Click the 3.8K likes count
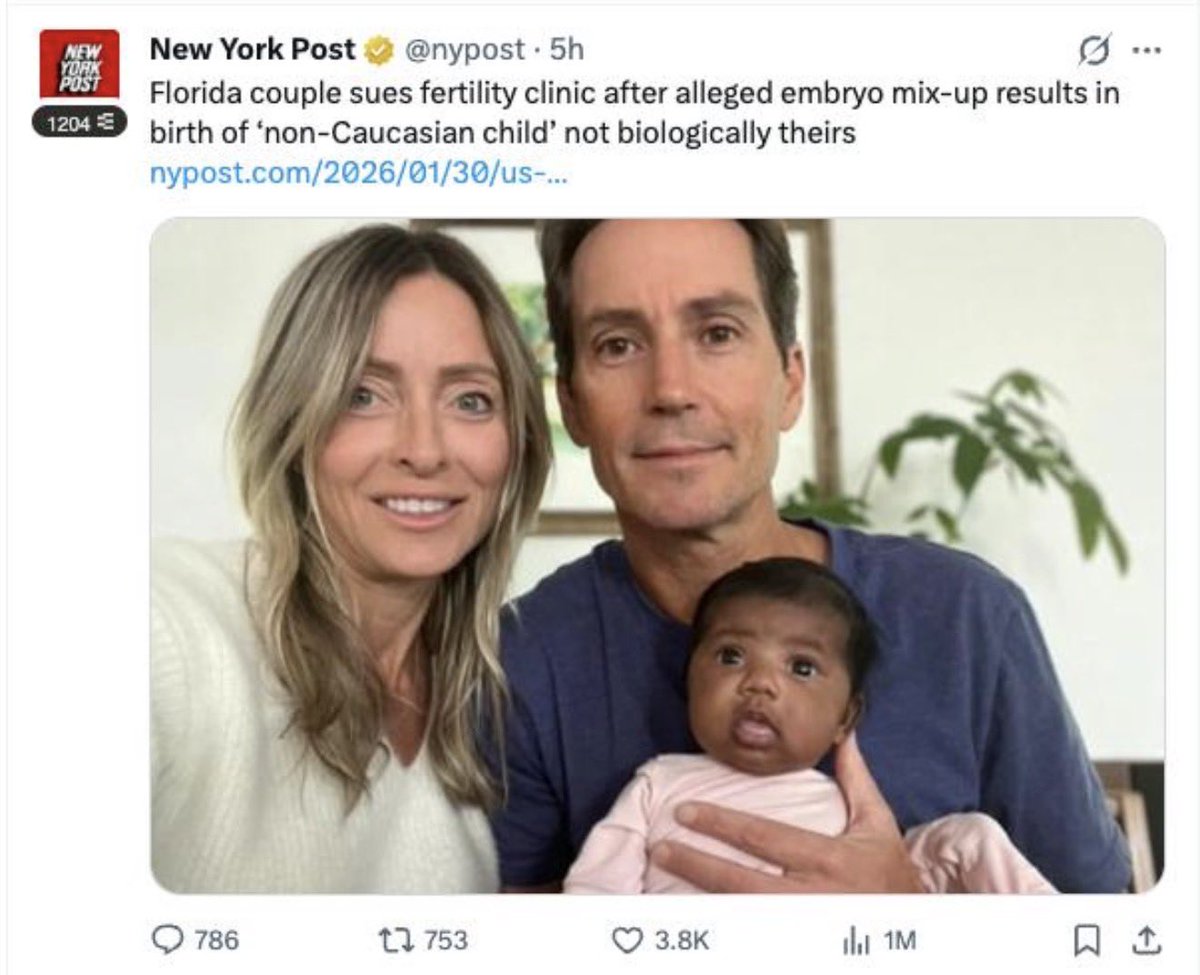1200x975 pixels. tap(682, 940)
